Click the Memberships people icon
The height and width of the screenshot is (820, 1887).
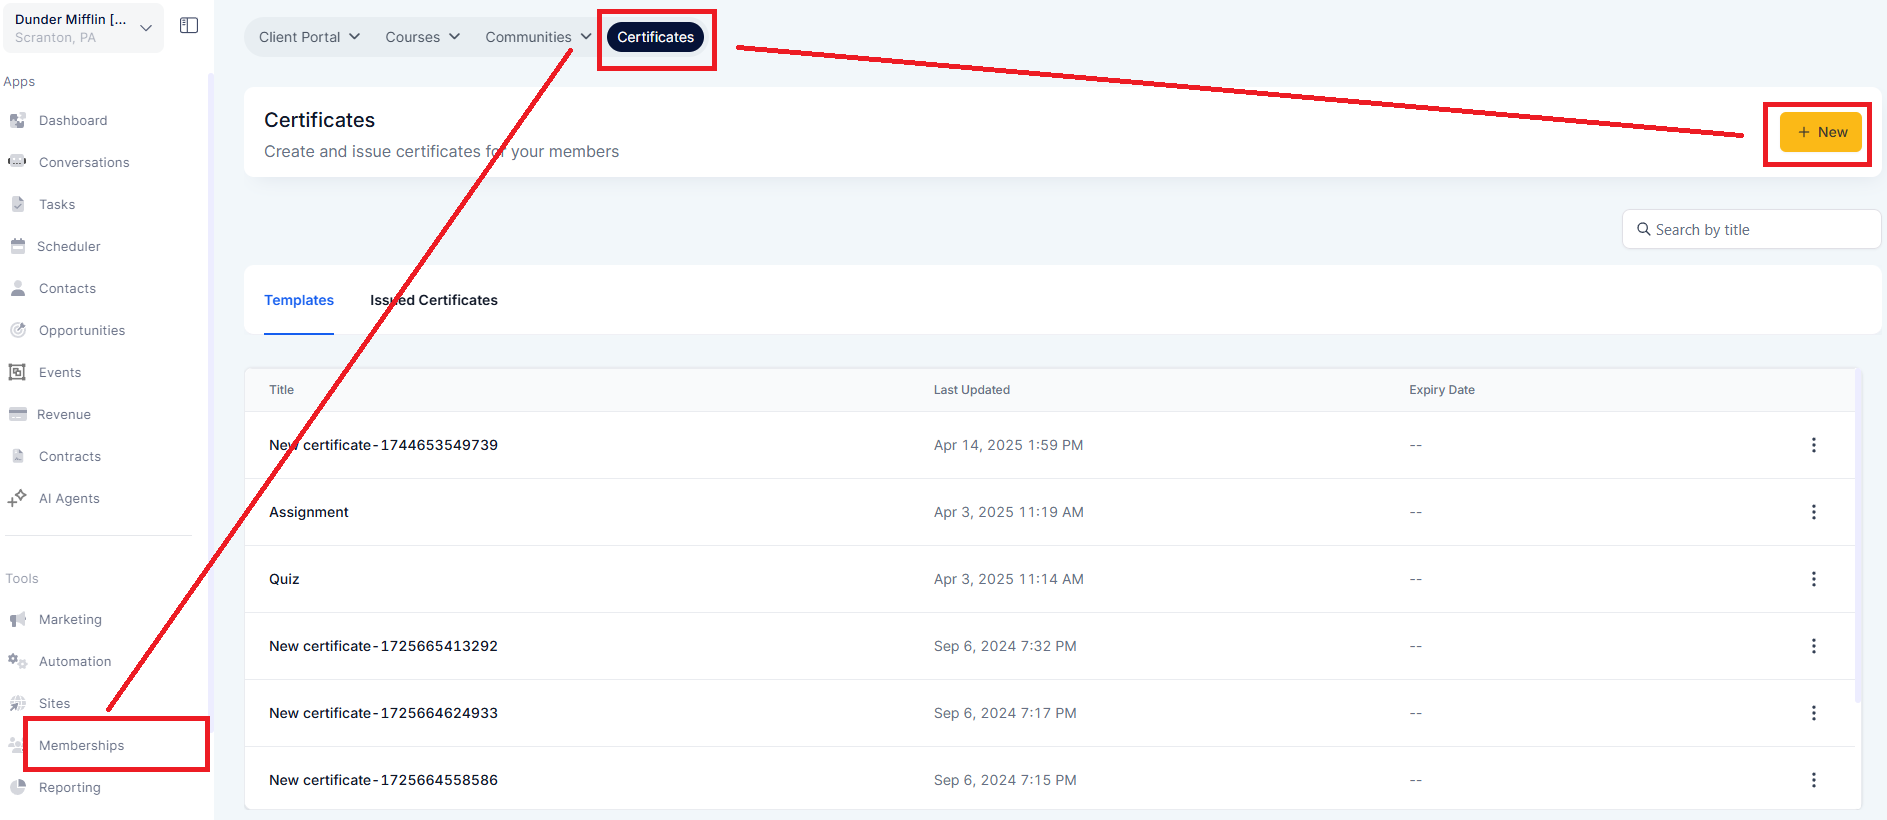click(x=16, y=745)
